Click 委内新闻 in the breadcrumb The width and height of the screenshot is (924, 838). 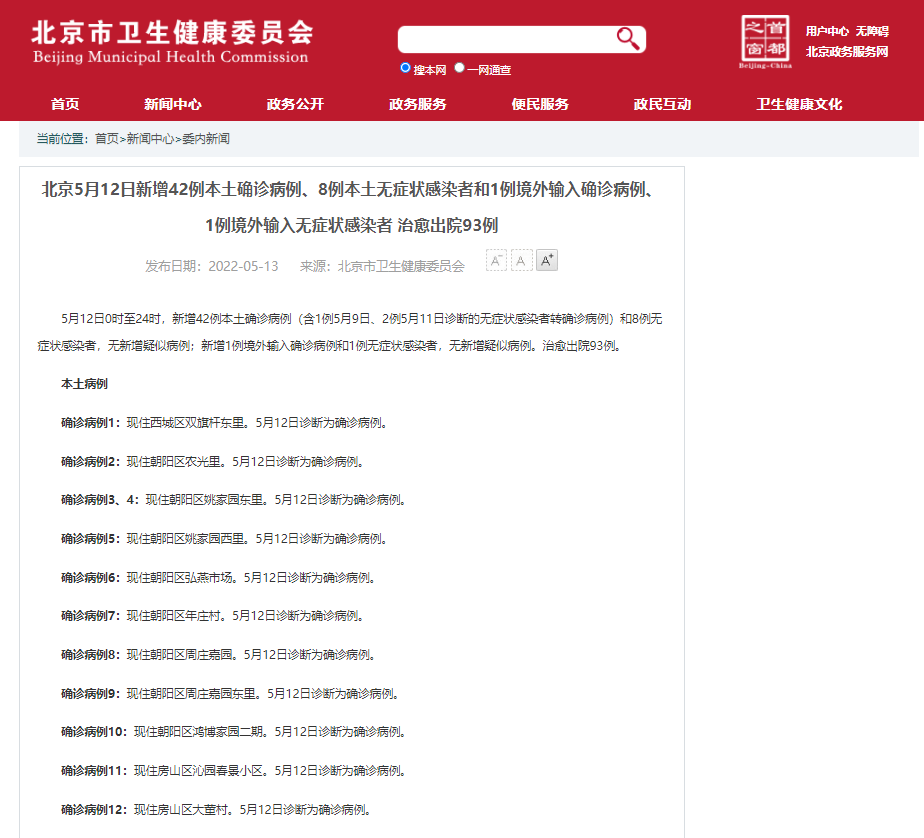[x=205, y=139]
